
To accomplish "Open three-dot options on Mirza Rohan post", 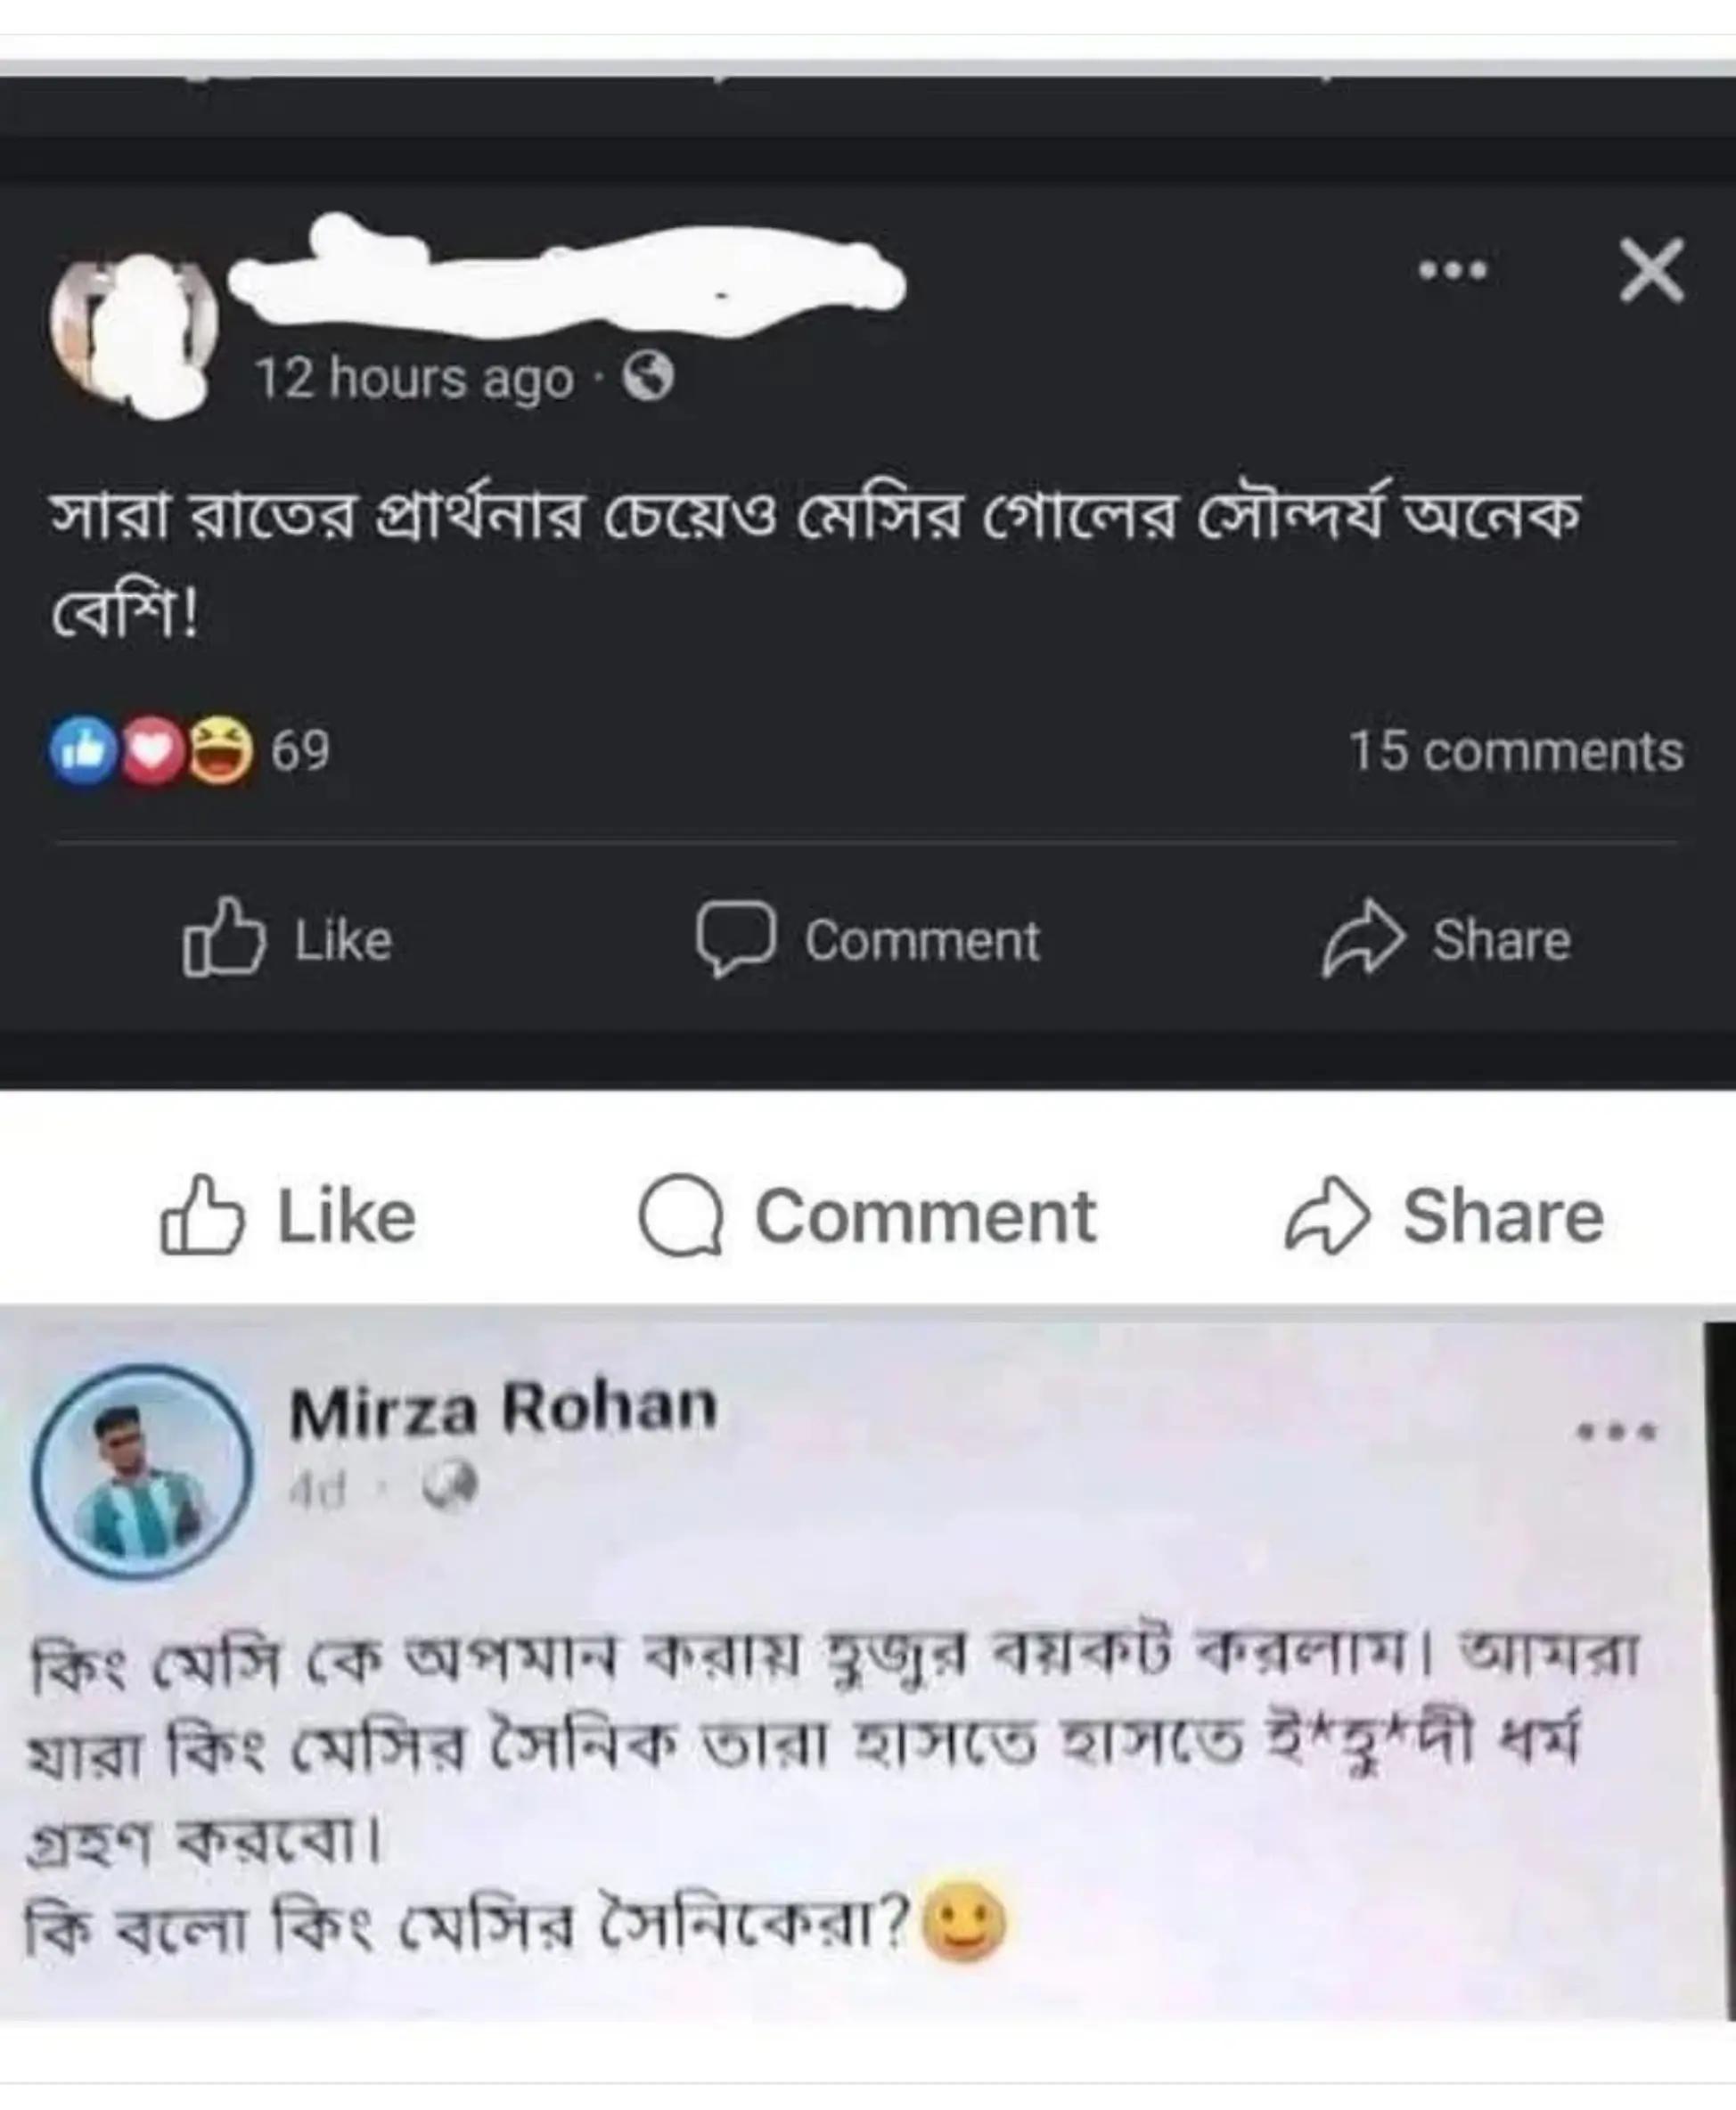I will (x=1616, y=1432).
